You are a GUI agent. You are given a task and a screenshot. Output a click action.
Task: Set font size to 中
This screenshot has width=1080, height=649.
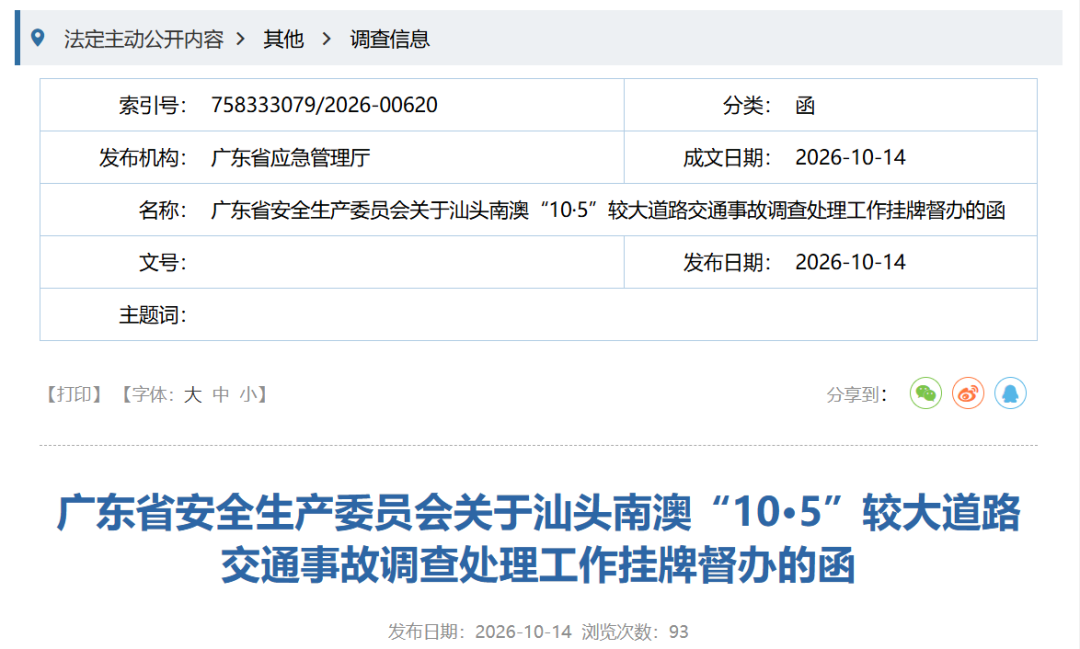tap(220, 394)
